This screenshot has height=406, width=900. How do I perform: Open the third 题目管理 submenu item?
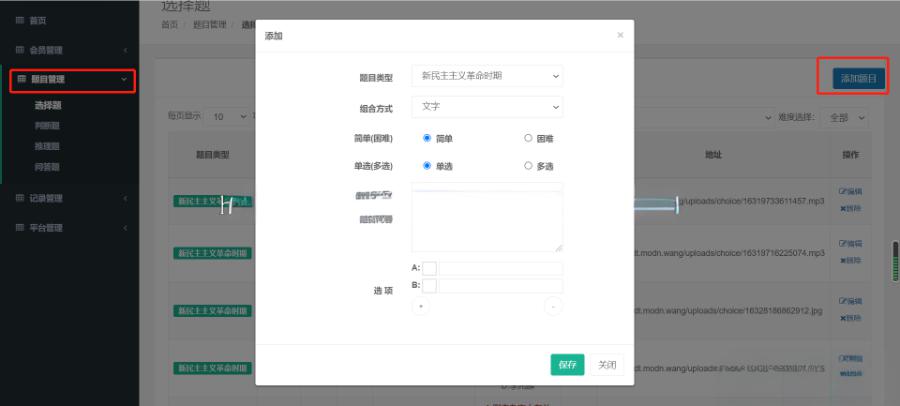tap(48, 146)
